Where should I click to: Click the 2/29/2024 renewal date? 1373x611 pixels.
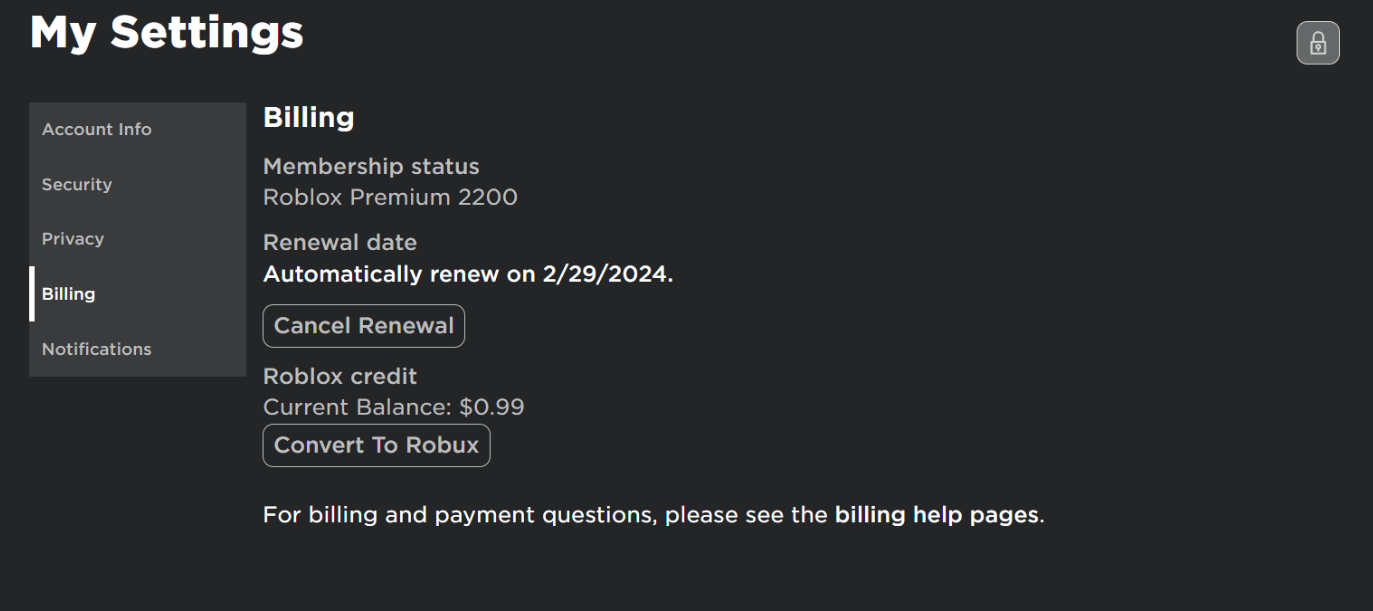coord(606,274)
